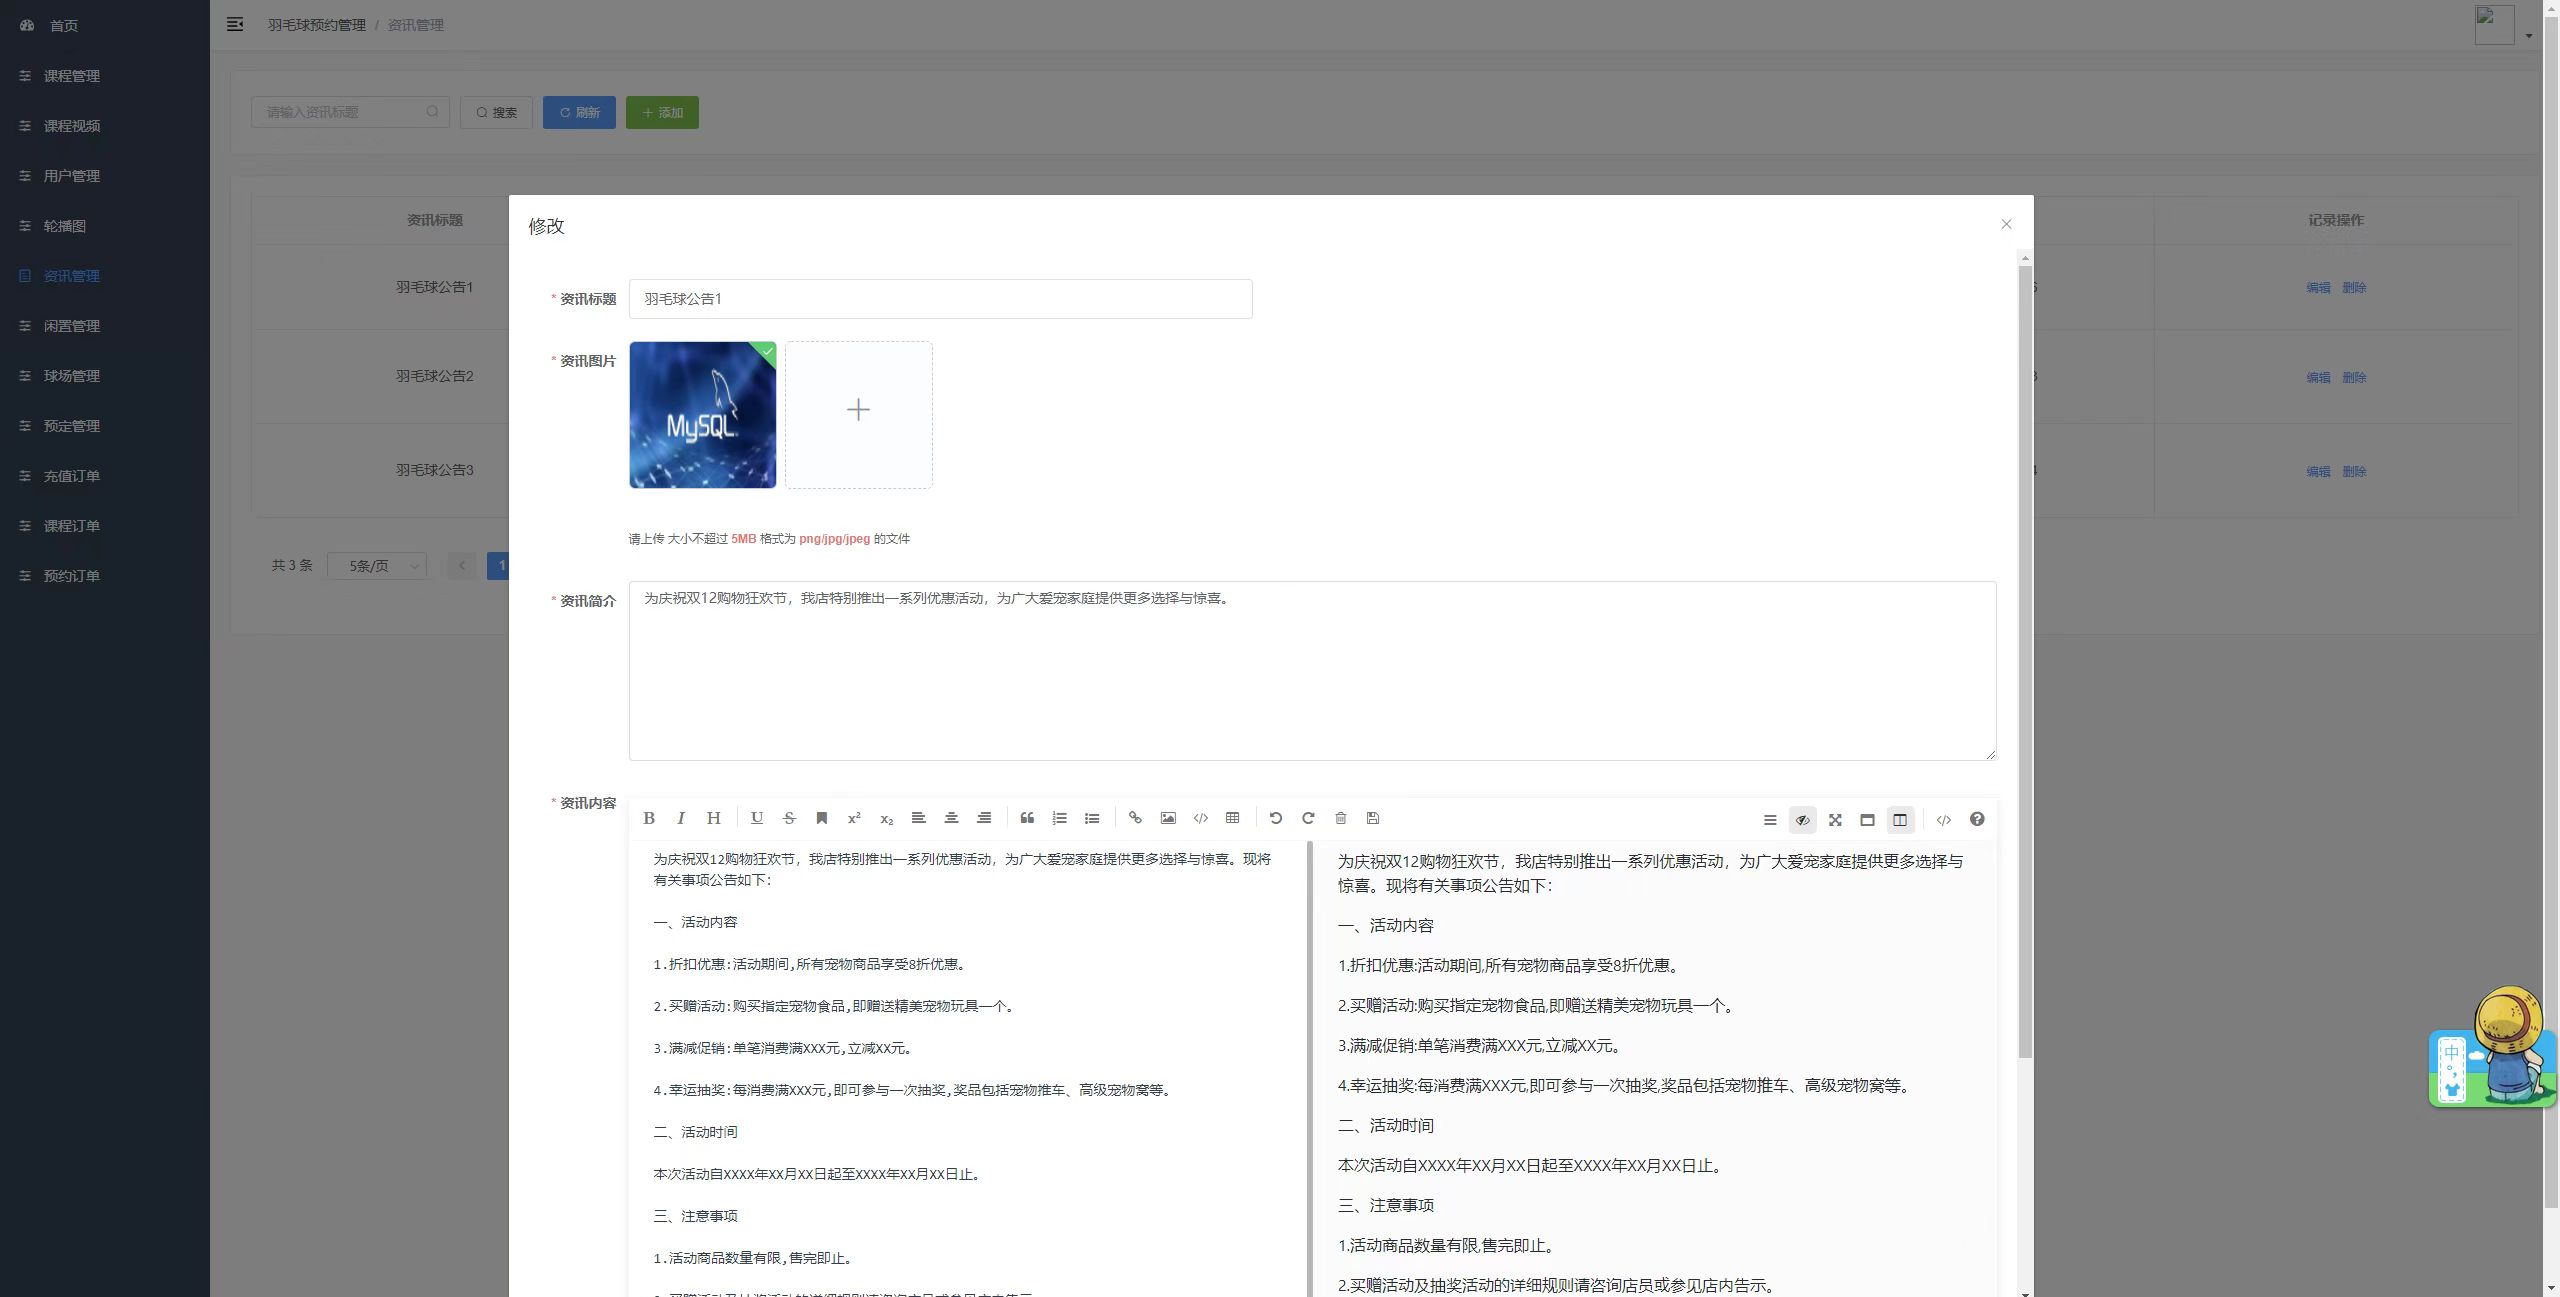This screenshot has height=1297, width=2560.
Task: Collapse the sidebar with the hamburger icon
Action: tap(235, 24)
